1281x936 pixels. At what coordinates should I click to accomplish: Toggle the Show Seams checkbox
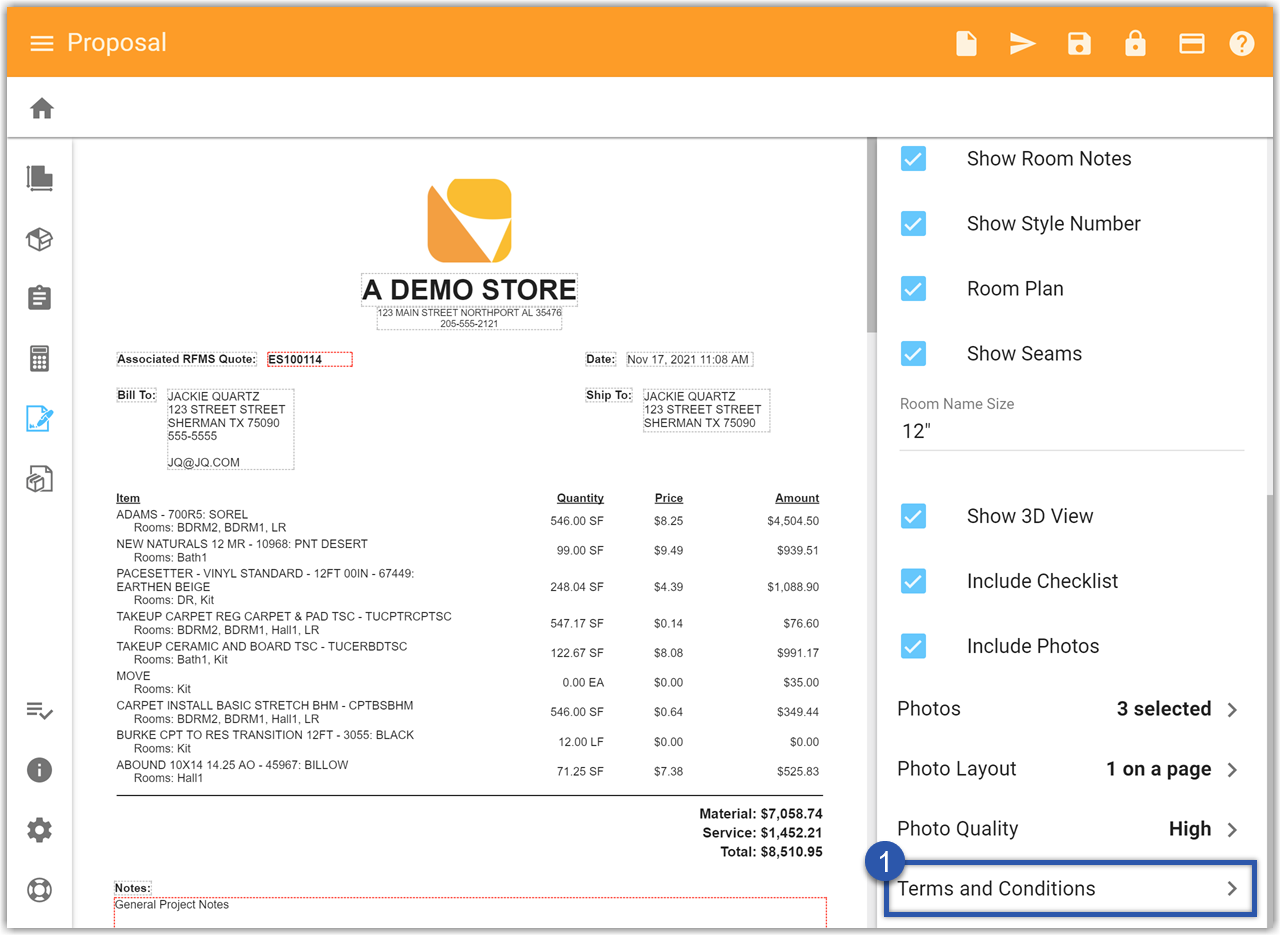[x=913, y=353]
